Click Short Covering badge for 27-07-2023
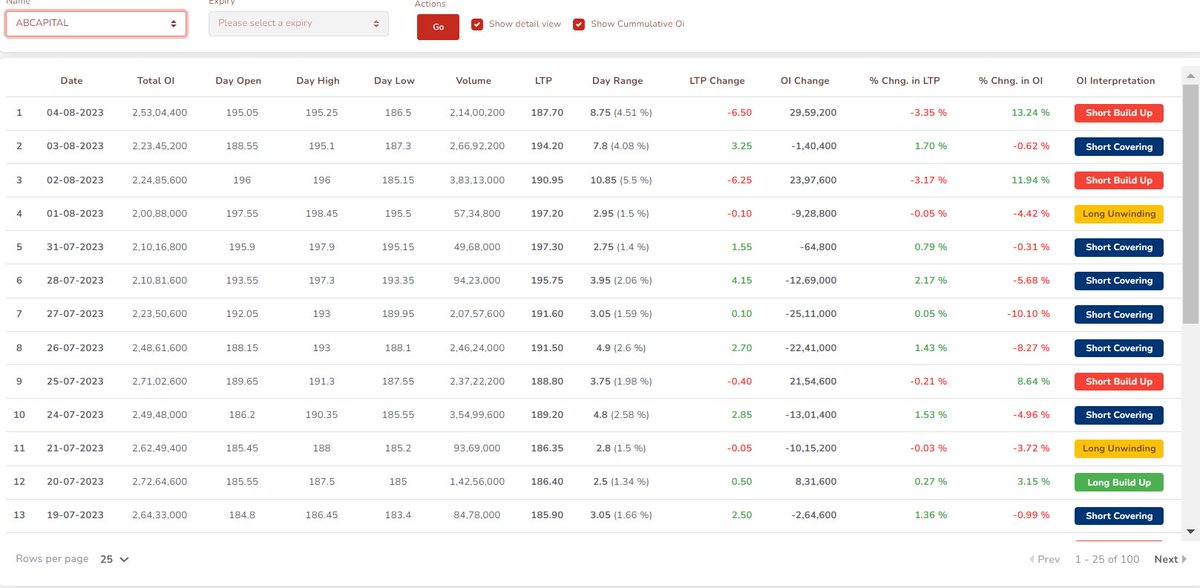Viewport: 1200px width, 588px height. point(1118,314)
